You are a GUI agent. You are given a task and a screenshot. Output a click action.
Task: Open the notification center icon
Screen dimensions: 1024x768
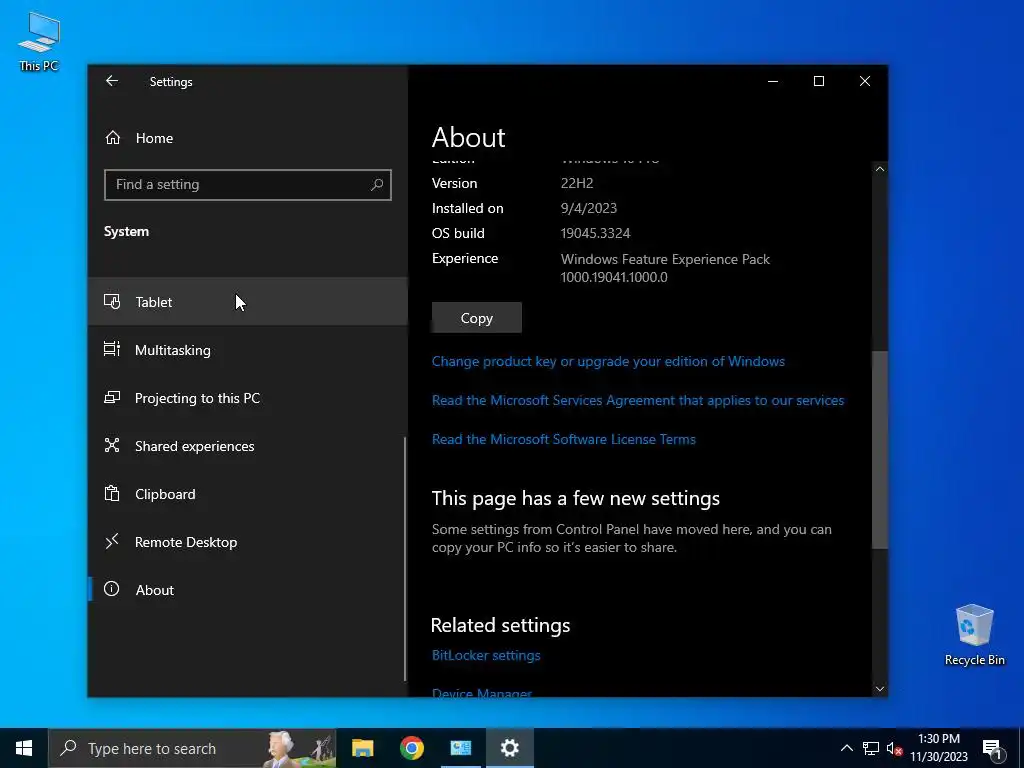(992, 749)
